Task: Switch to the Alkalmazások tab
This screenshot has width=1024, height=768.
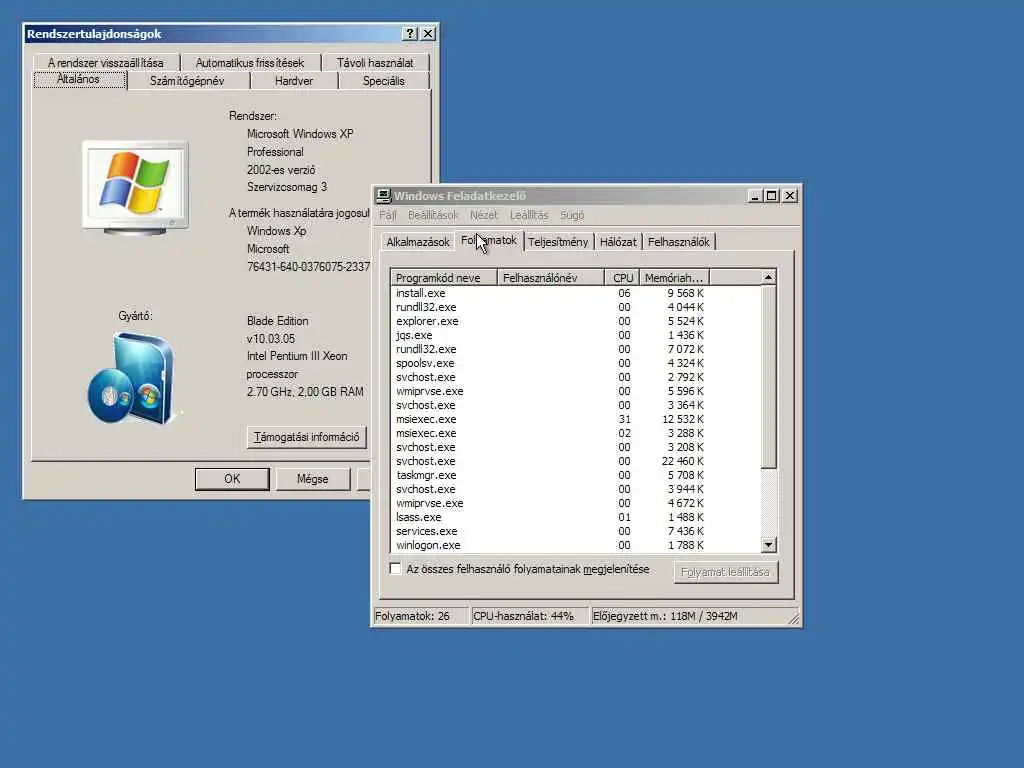Action: pyautogui.click(x=418, y=242)
